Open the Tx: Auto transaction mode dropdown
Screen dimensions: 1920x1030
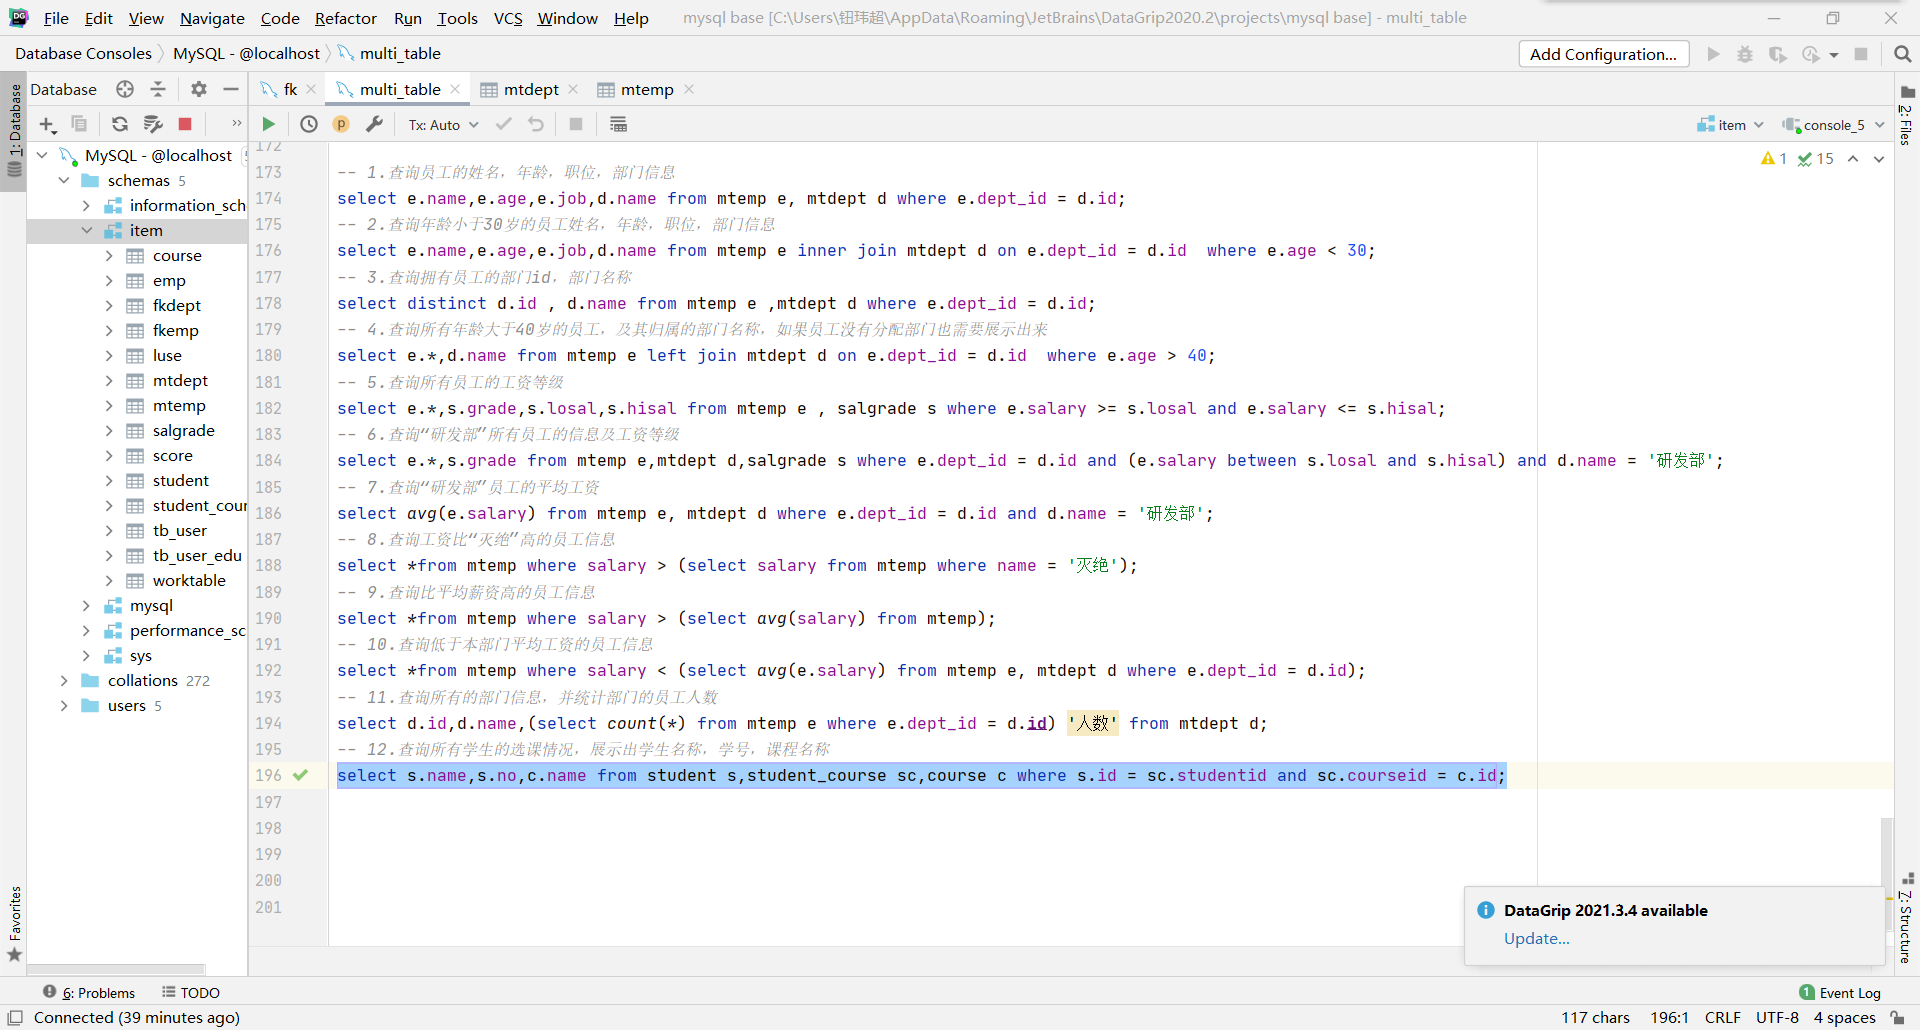point(443,124)
